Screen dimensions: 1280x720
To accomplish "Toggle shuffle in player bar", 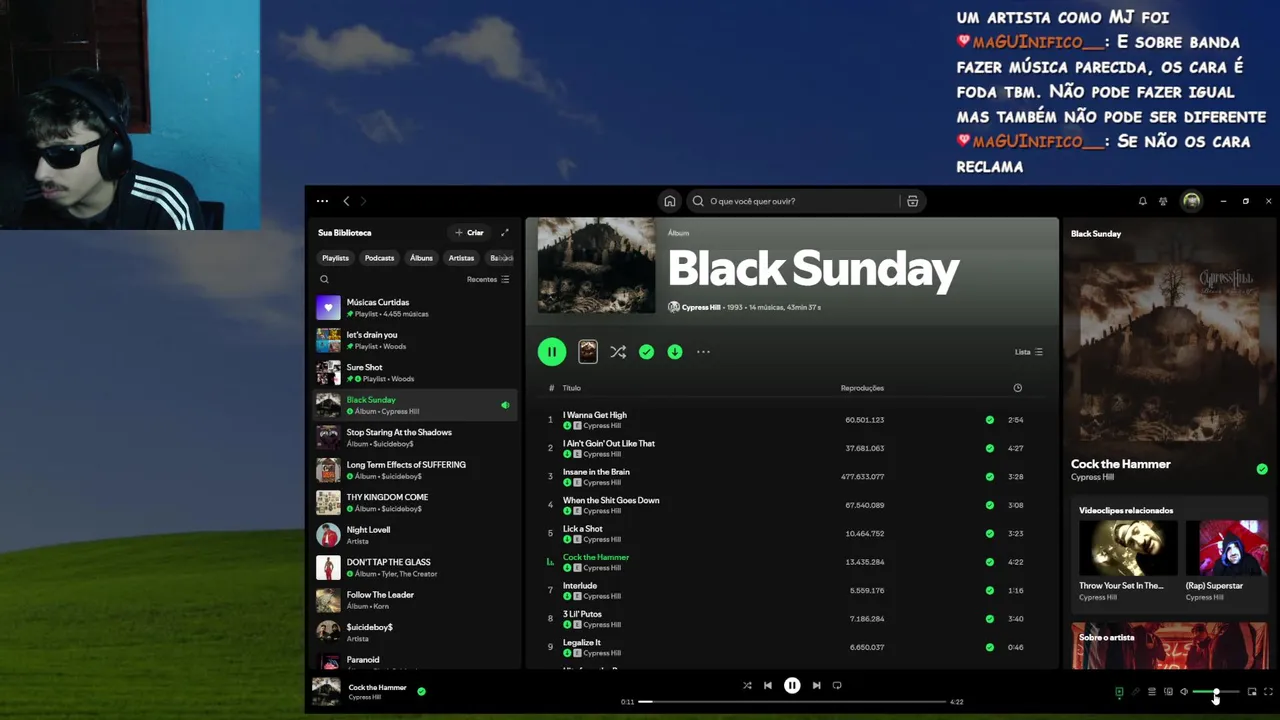I will pos(747,685).
